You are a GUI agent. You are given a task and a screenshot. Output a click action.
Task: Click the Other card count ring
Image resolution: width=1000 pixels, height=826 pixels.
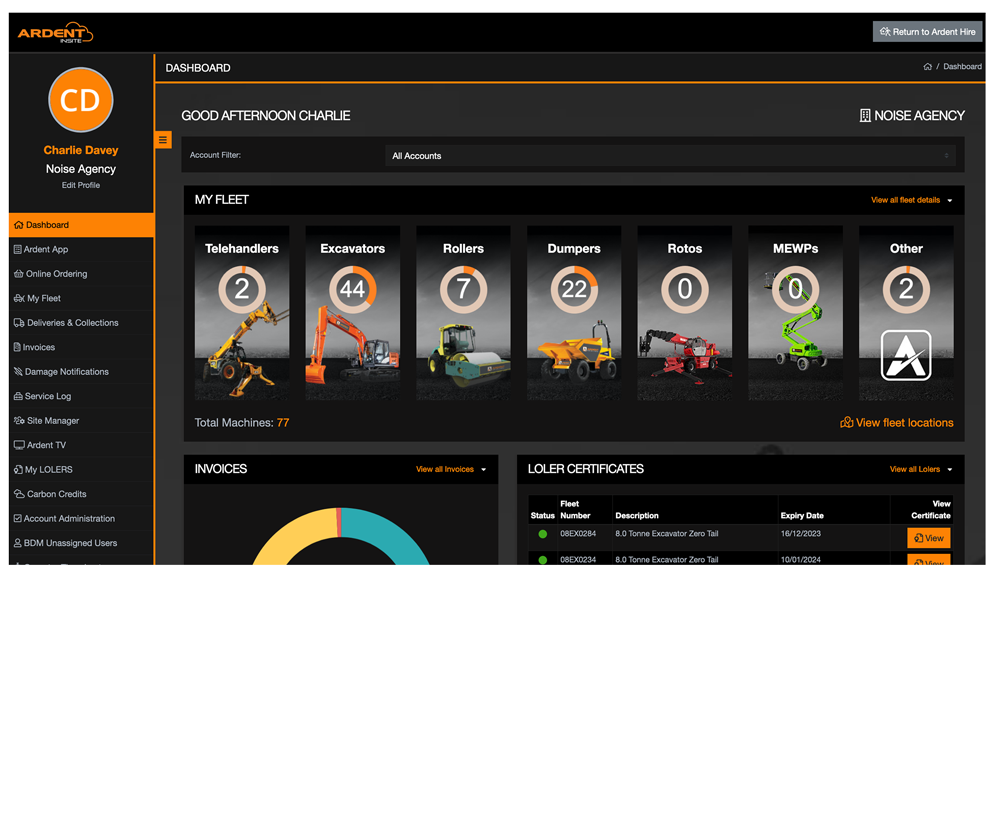tap(906, 290)
